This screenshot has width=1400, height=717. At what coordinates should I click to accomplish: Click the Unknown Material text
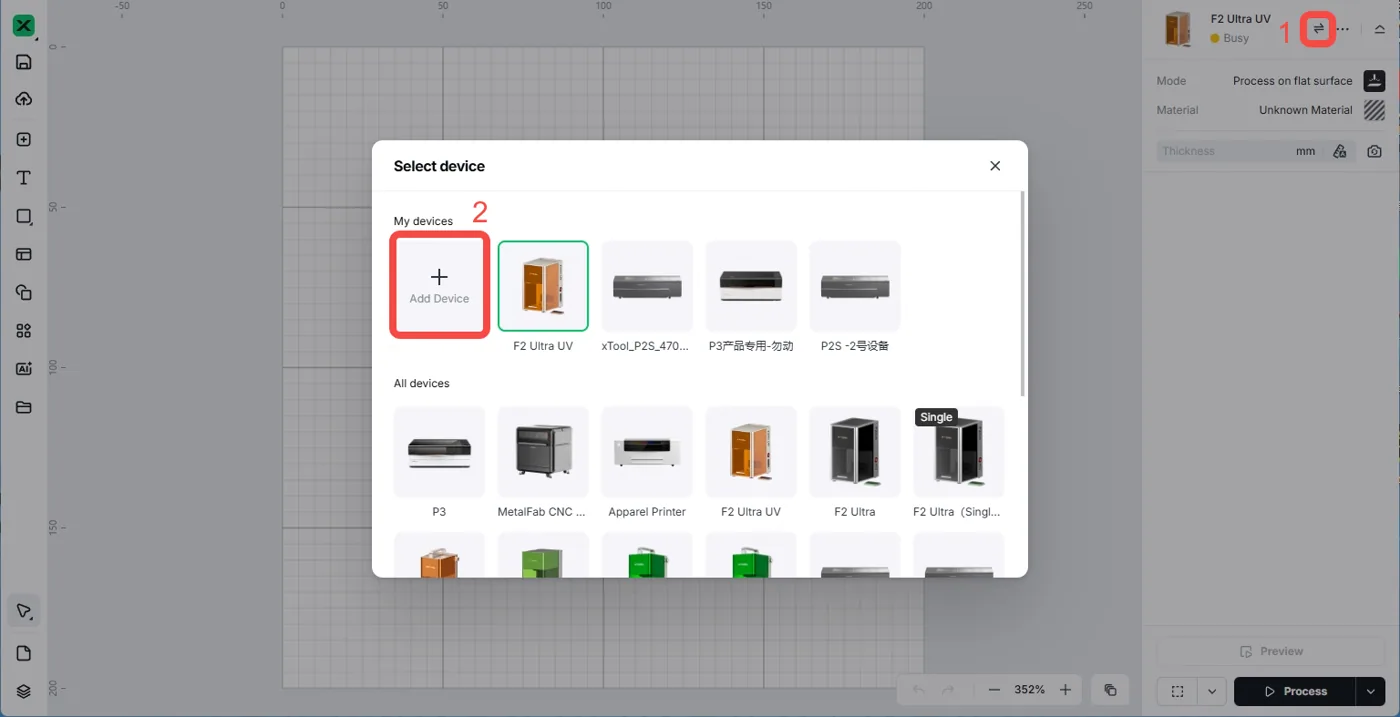(1305, 110)
